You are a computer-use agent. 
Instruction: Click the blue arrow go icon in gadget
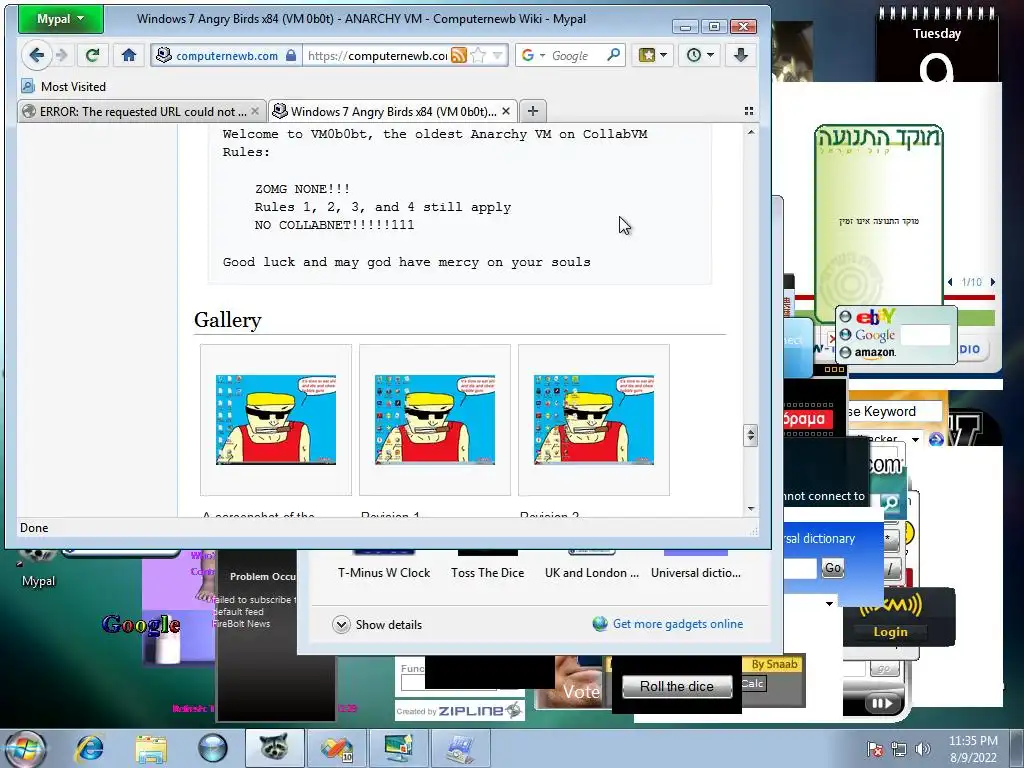pos(936,439)
